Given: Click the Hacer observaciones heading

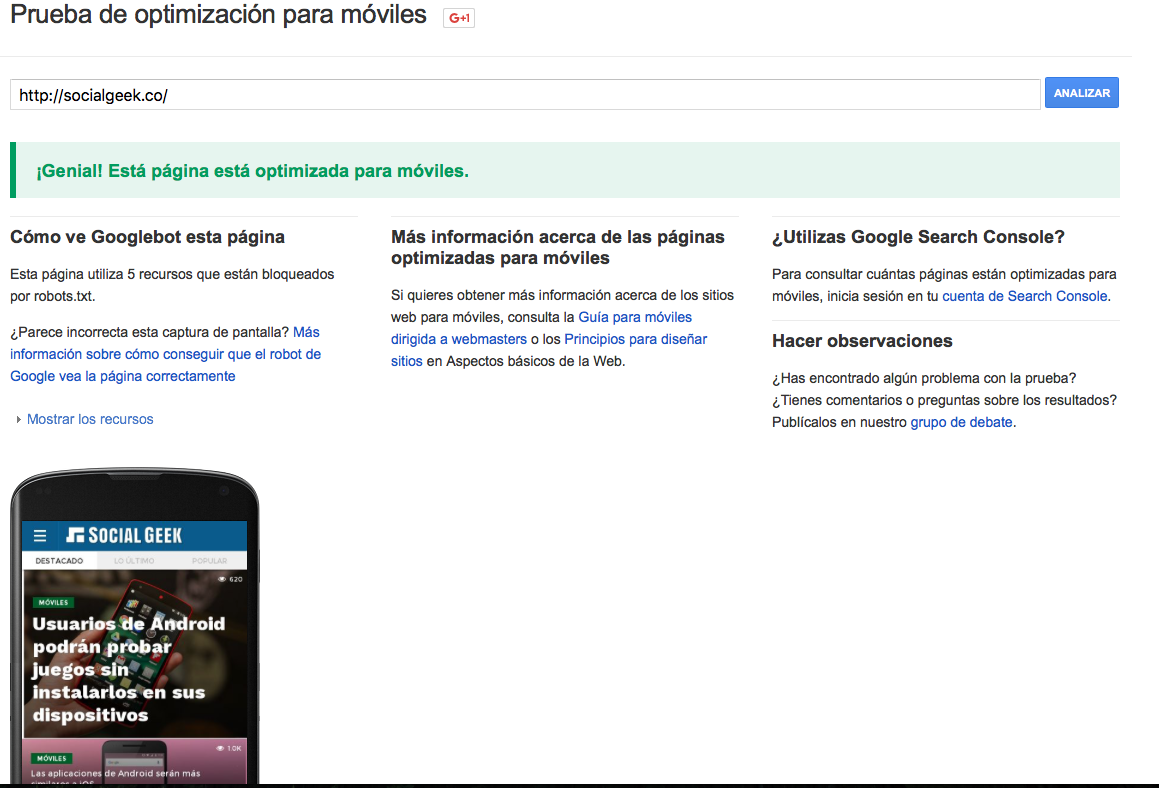Looking at the screenshot, I should pos(862,341).
